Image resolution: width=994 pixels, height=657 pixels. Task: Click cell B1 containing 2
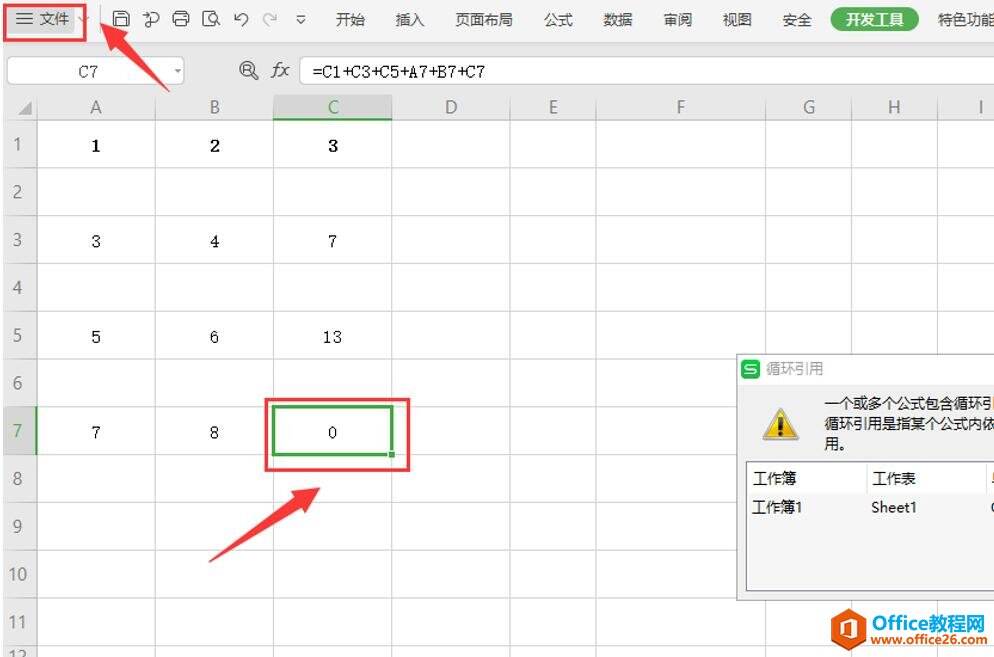point(214,145)
